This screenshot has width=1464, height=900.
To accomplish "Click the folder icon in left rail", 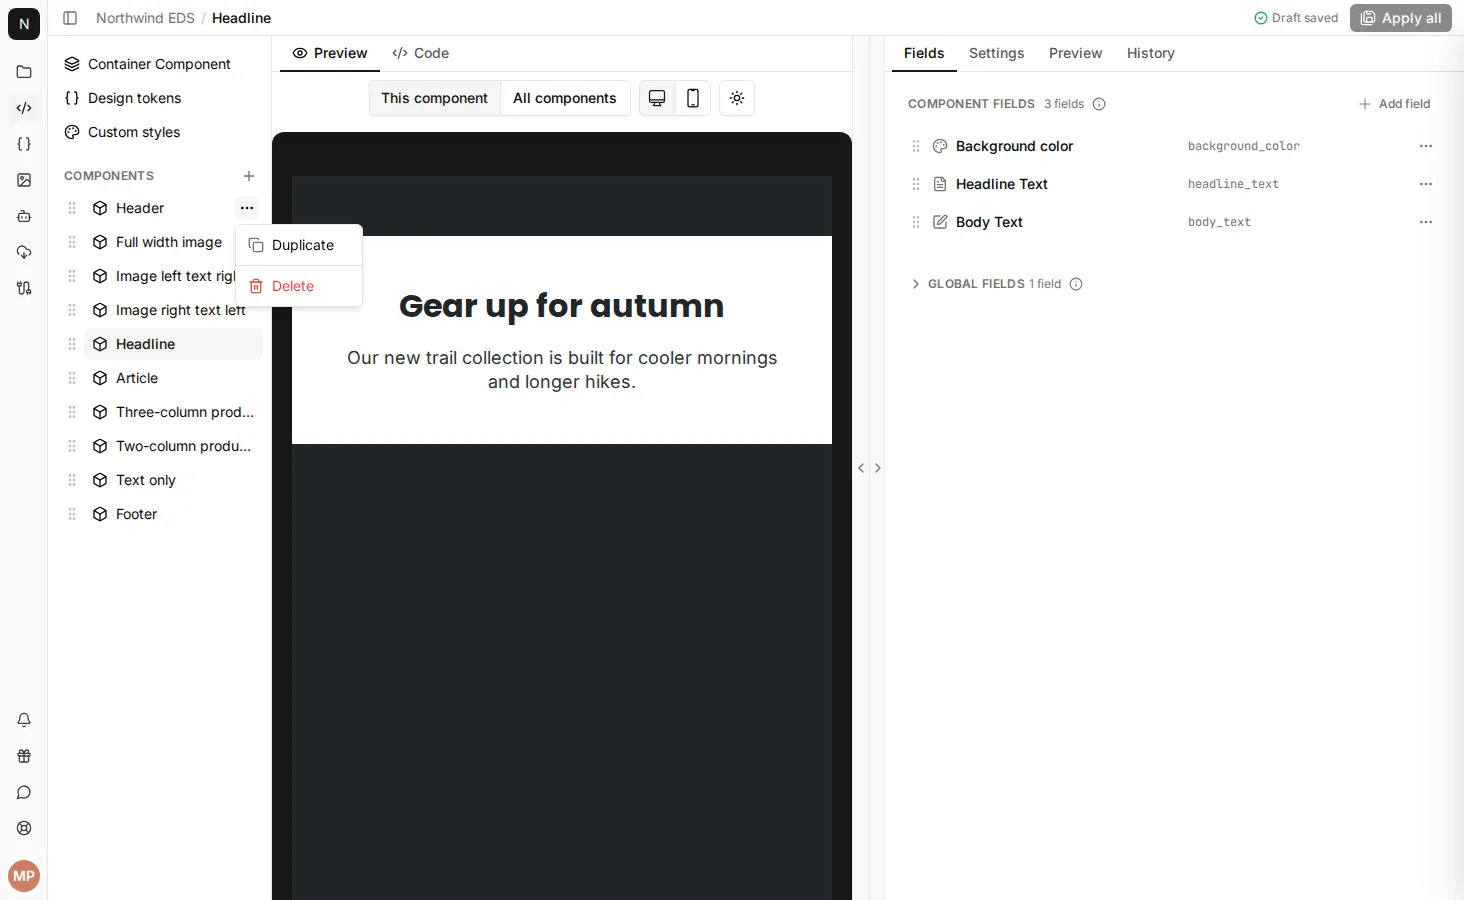I will tap(24, 72).
